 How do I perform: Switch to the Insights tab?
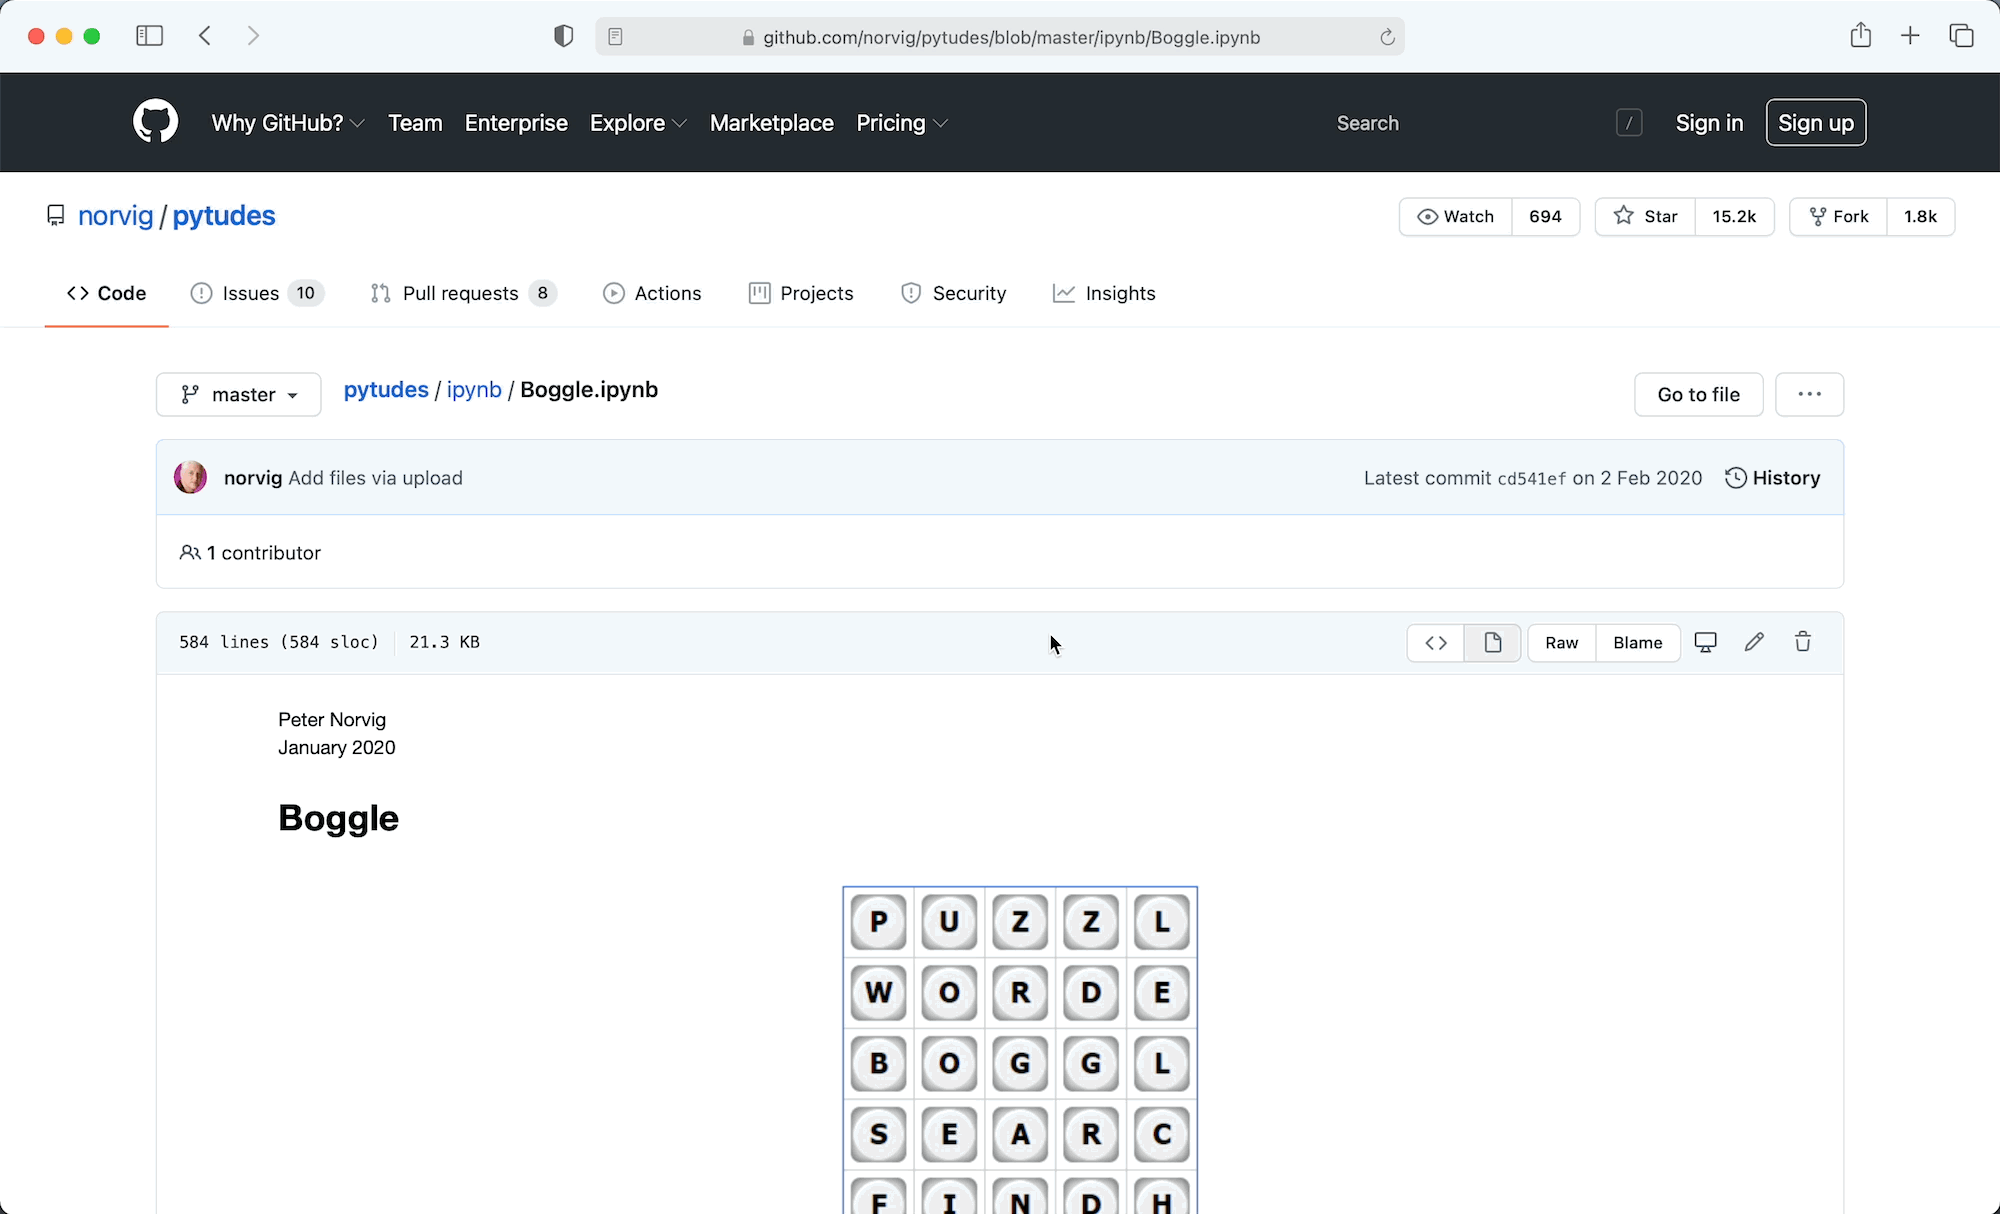coord(1104,293)
